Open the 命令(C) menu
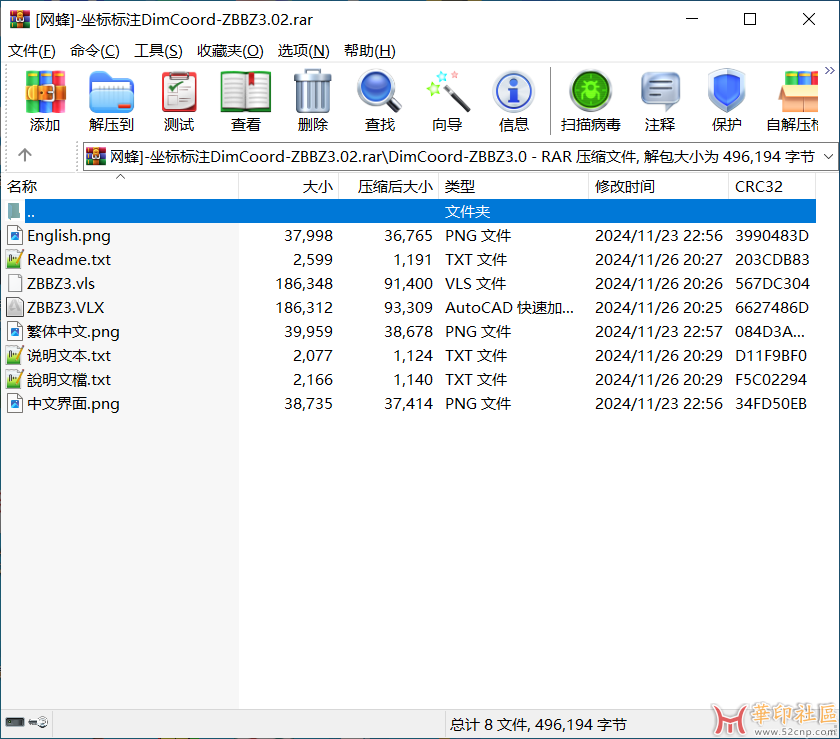The height and width of the screenshot is (739, 840). tap(94, 51)
